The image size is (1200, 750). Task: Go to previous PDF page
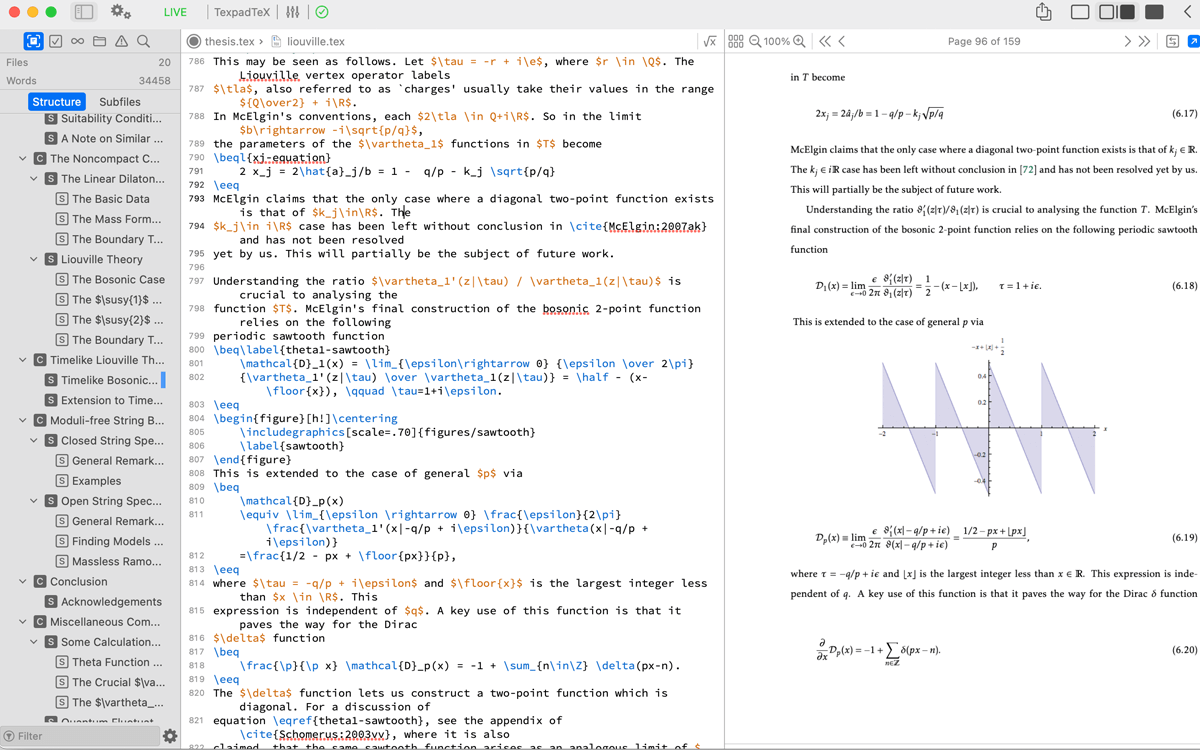pyautogui.click(x=841, y=41)
